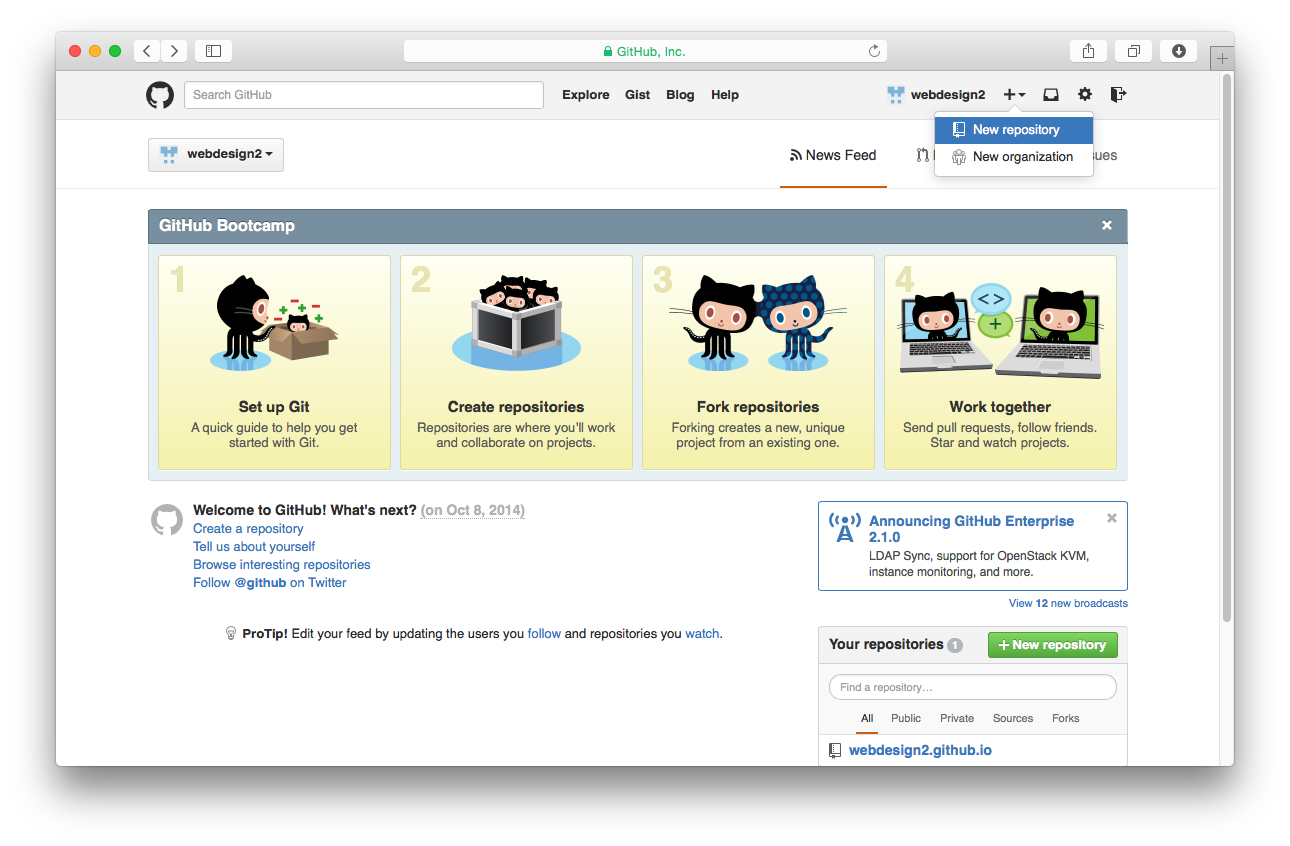Viewport: 1290px width, 846px height.
Task: Switch to the News Feed tab
Action: tap(841, 155)
